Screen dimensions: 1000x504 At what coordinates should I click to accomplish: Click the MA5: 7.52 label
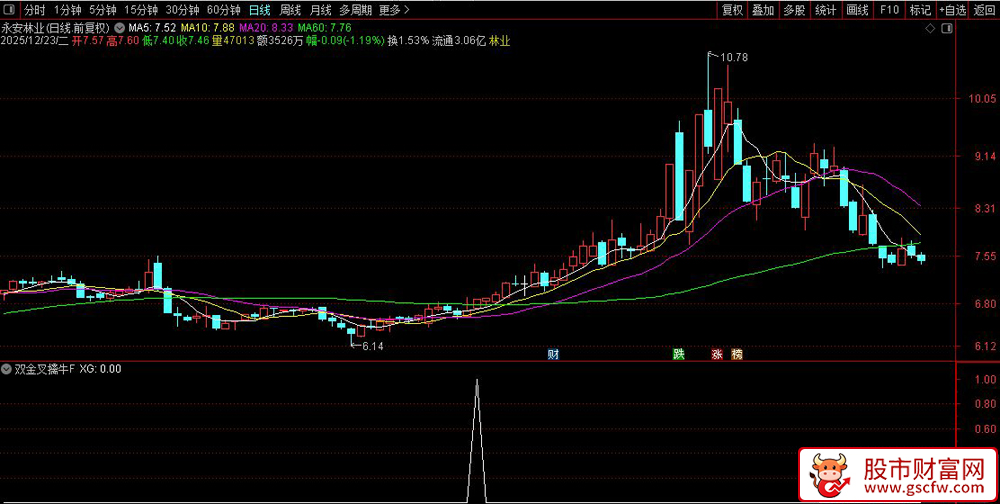(x=152, y=28)
